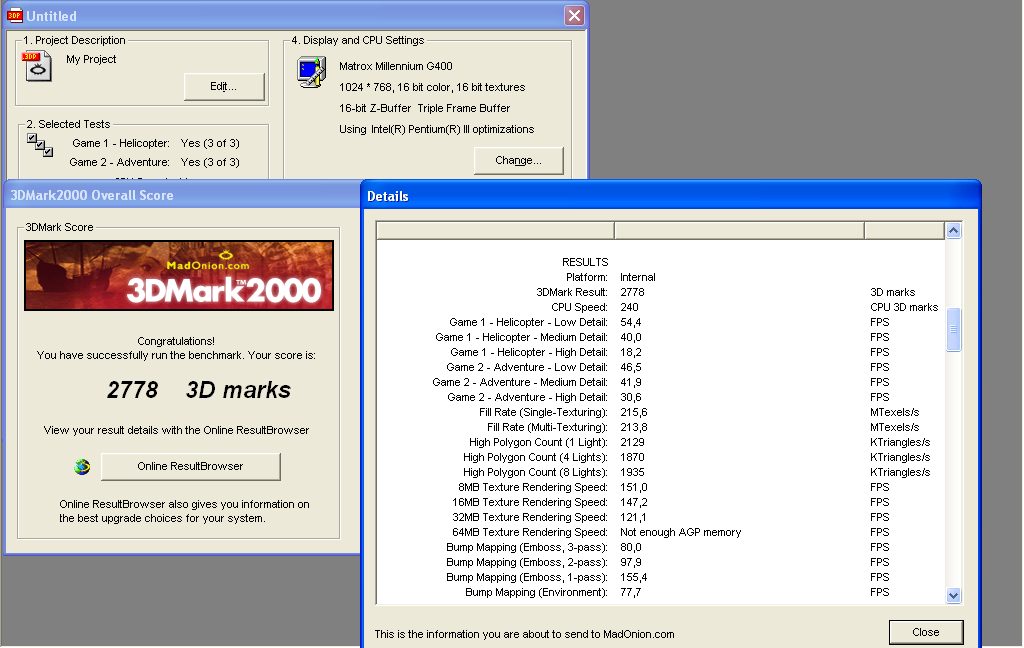Click the Game 2 - Adventure - Low Detail row
The width and height of the screenshot is (1024, 648).
661,367
